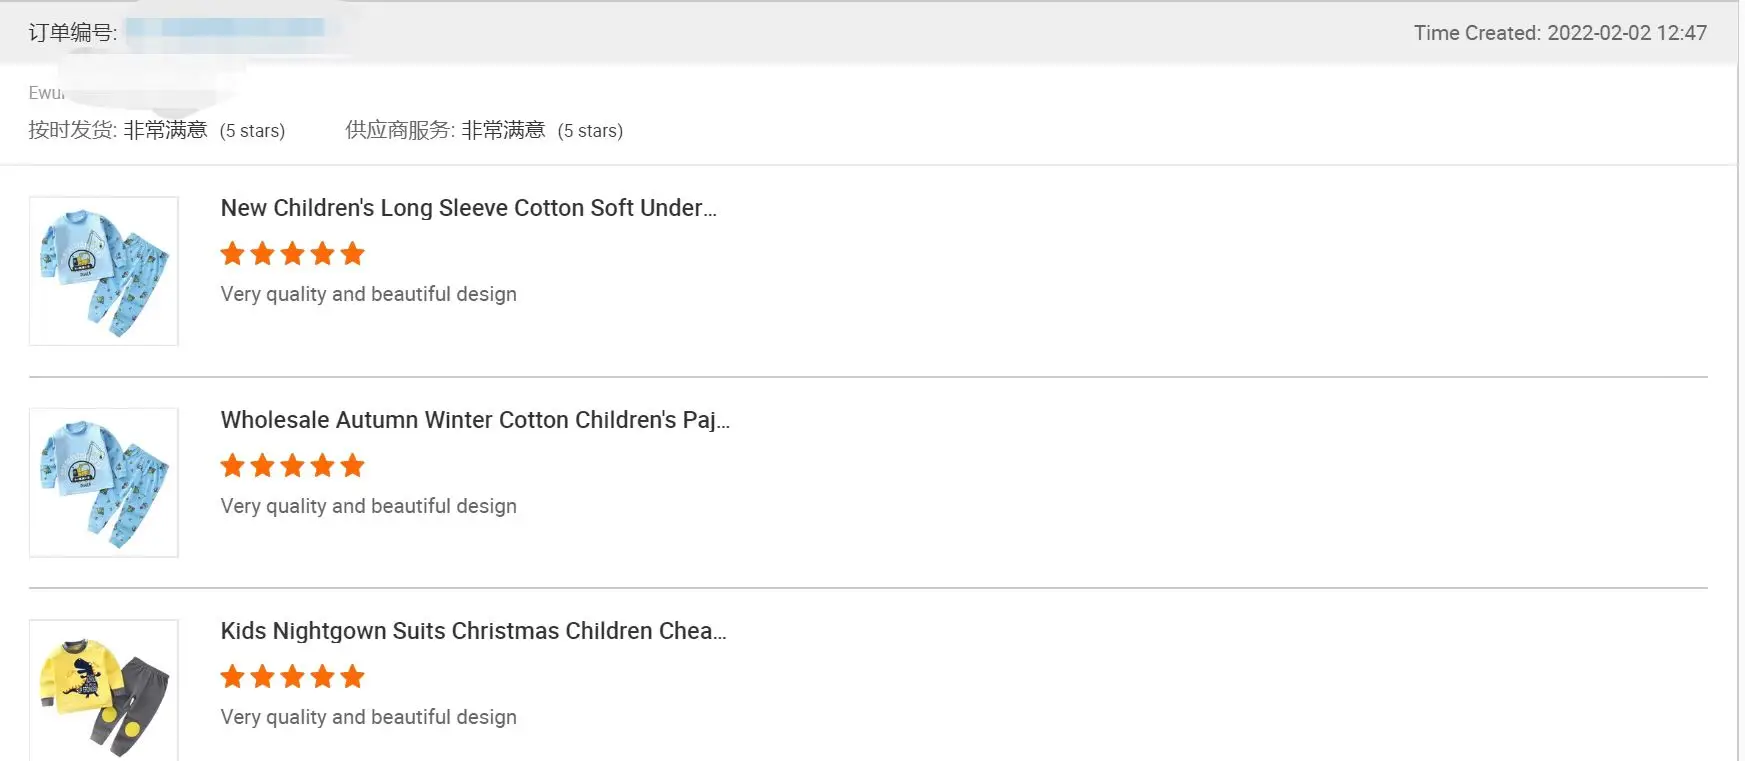Open the Wholesale Autumn Winter Cotton Children's title
1745x761 pixels.
tap(475, 420)
